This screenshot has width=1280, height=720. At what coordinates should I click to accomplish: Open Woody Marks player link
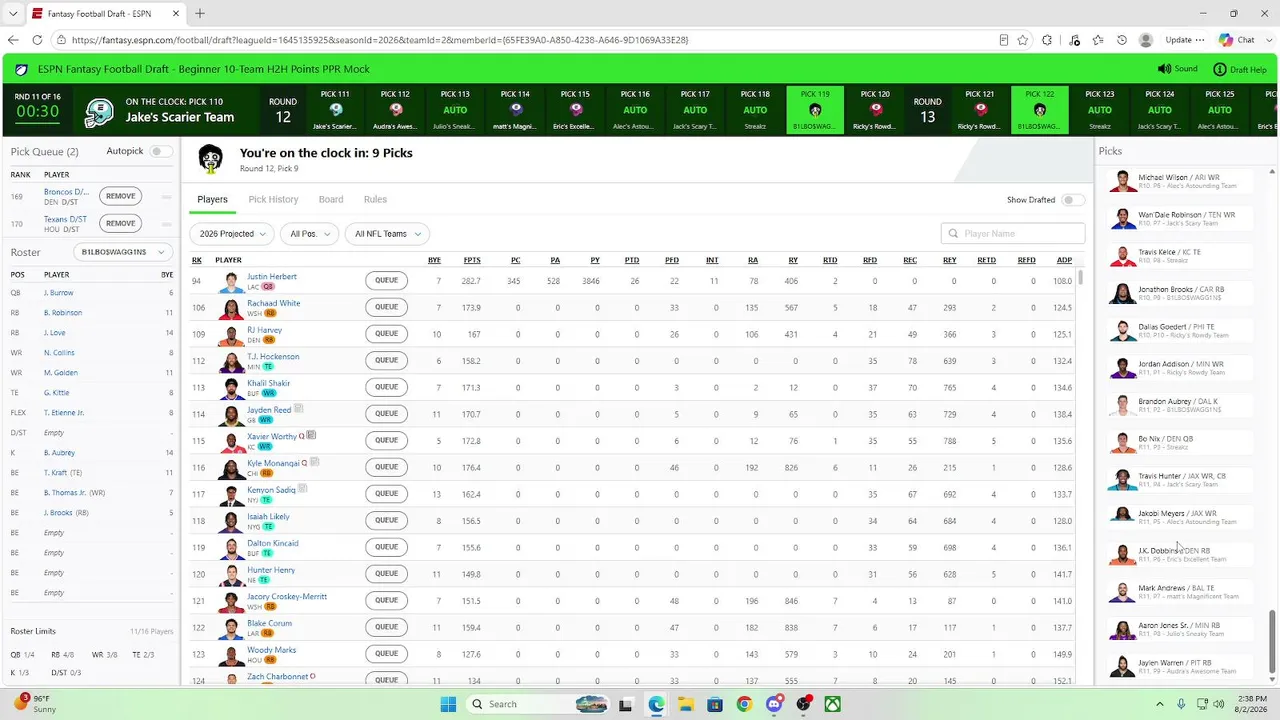point(270,650)
